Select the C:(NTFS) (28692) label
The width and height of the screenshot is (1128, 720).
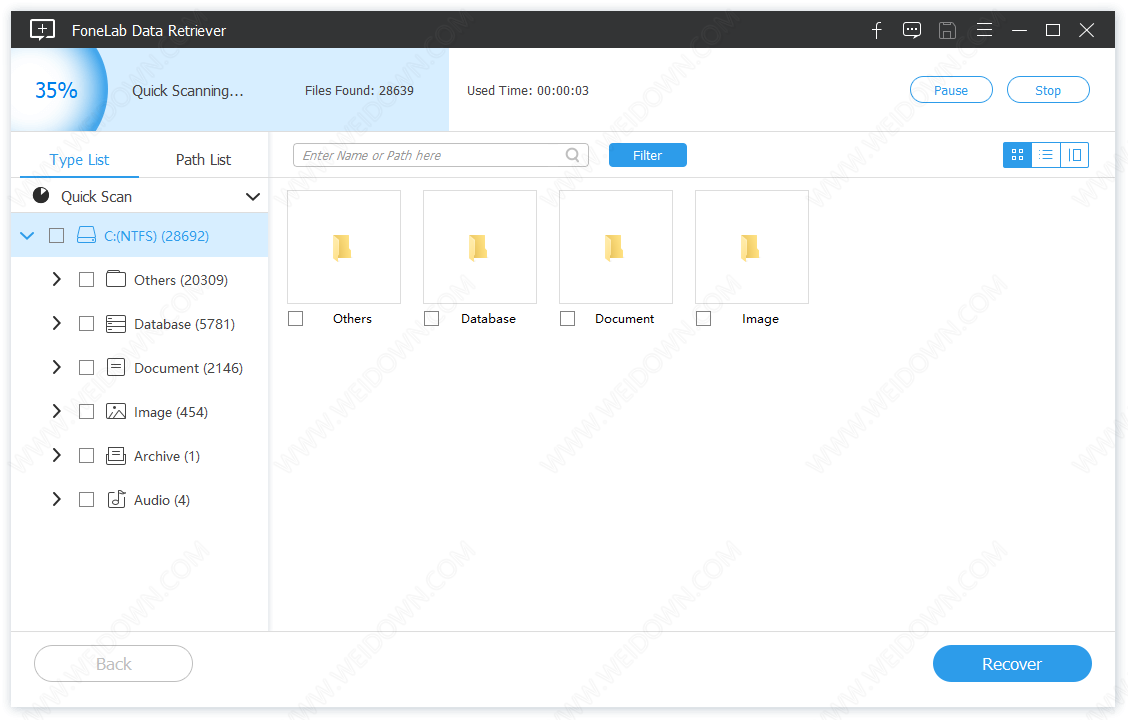pyautogui.click(x=157, y=236)
